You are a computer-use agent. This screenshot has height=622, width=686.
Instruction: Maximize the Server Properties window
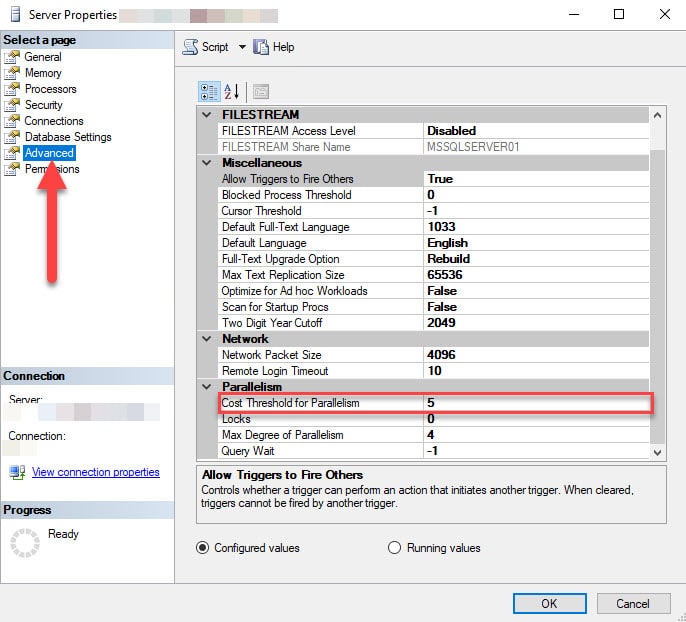click(619, 14)
